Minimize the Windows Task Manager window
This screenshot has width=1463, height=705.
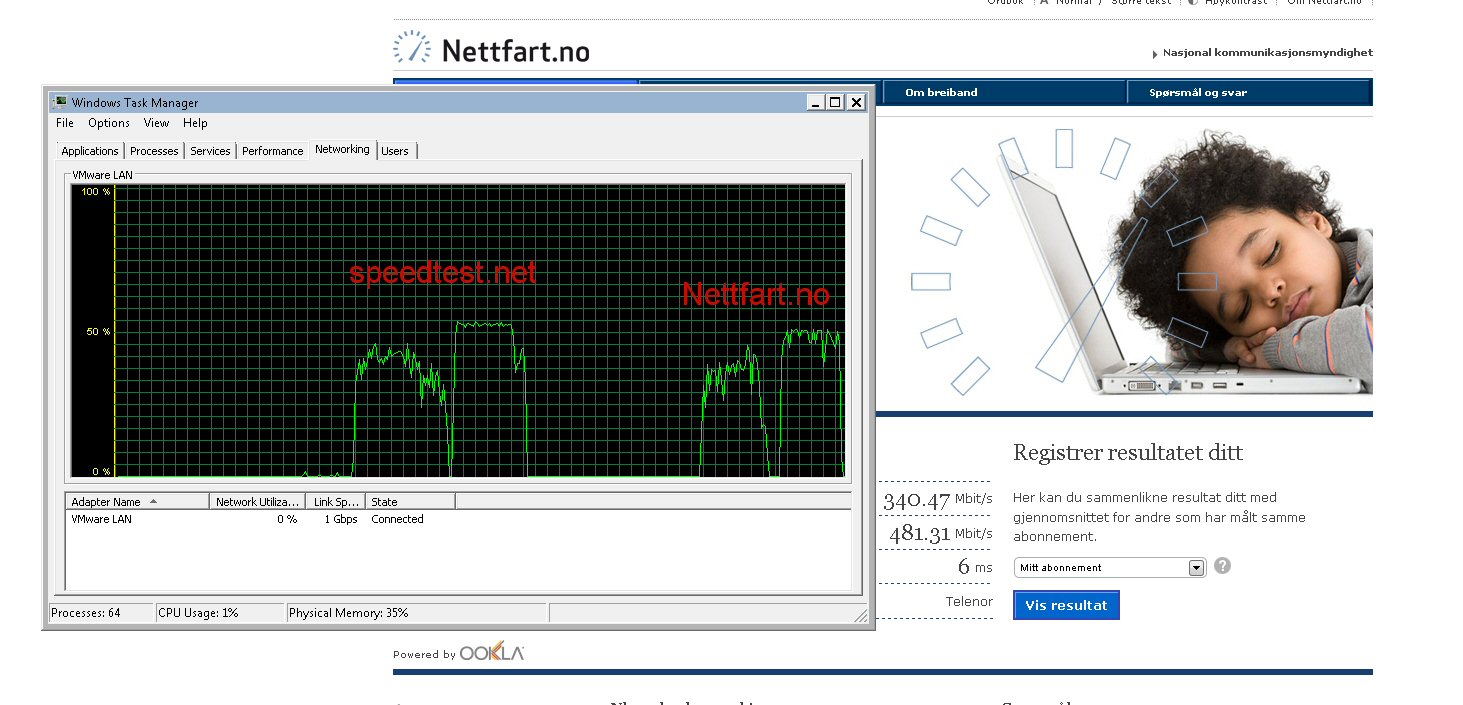point(816,102)
